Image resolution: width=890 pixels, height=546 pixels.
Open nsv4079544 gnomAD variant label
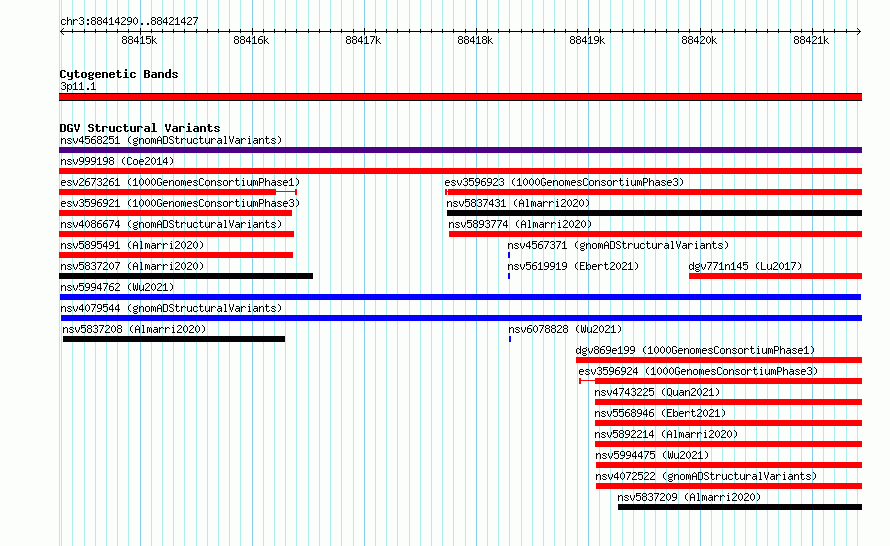171,308
